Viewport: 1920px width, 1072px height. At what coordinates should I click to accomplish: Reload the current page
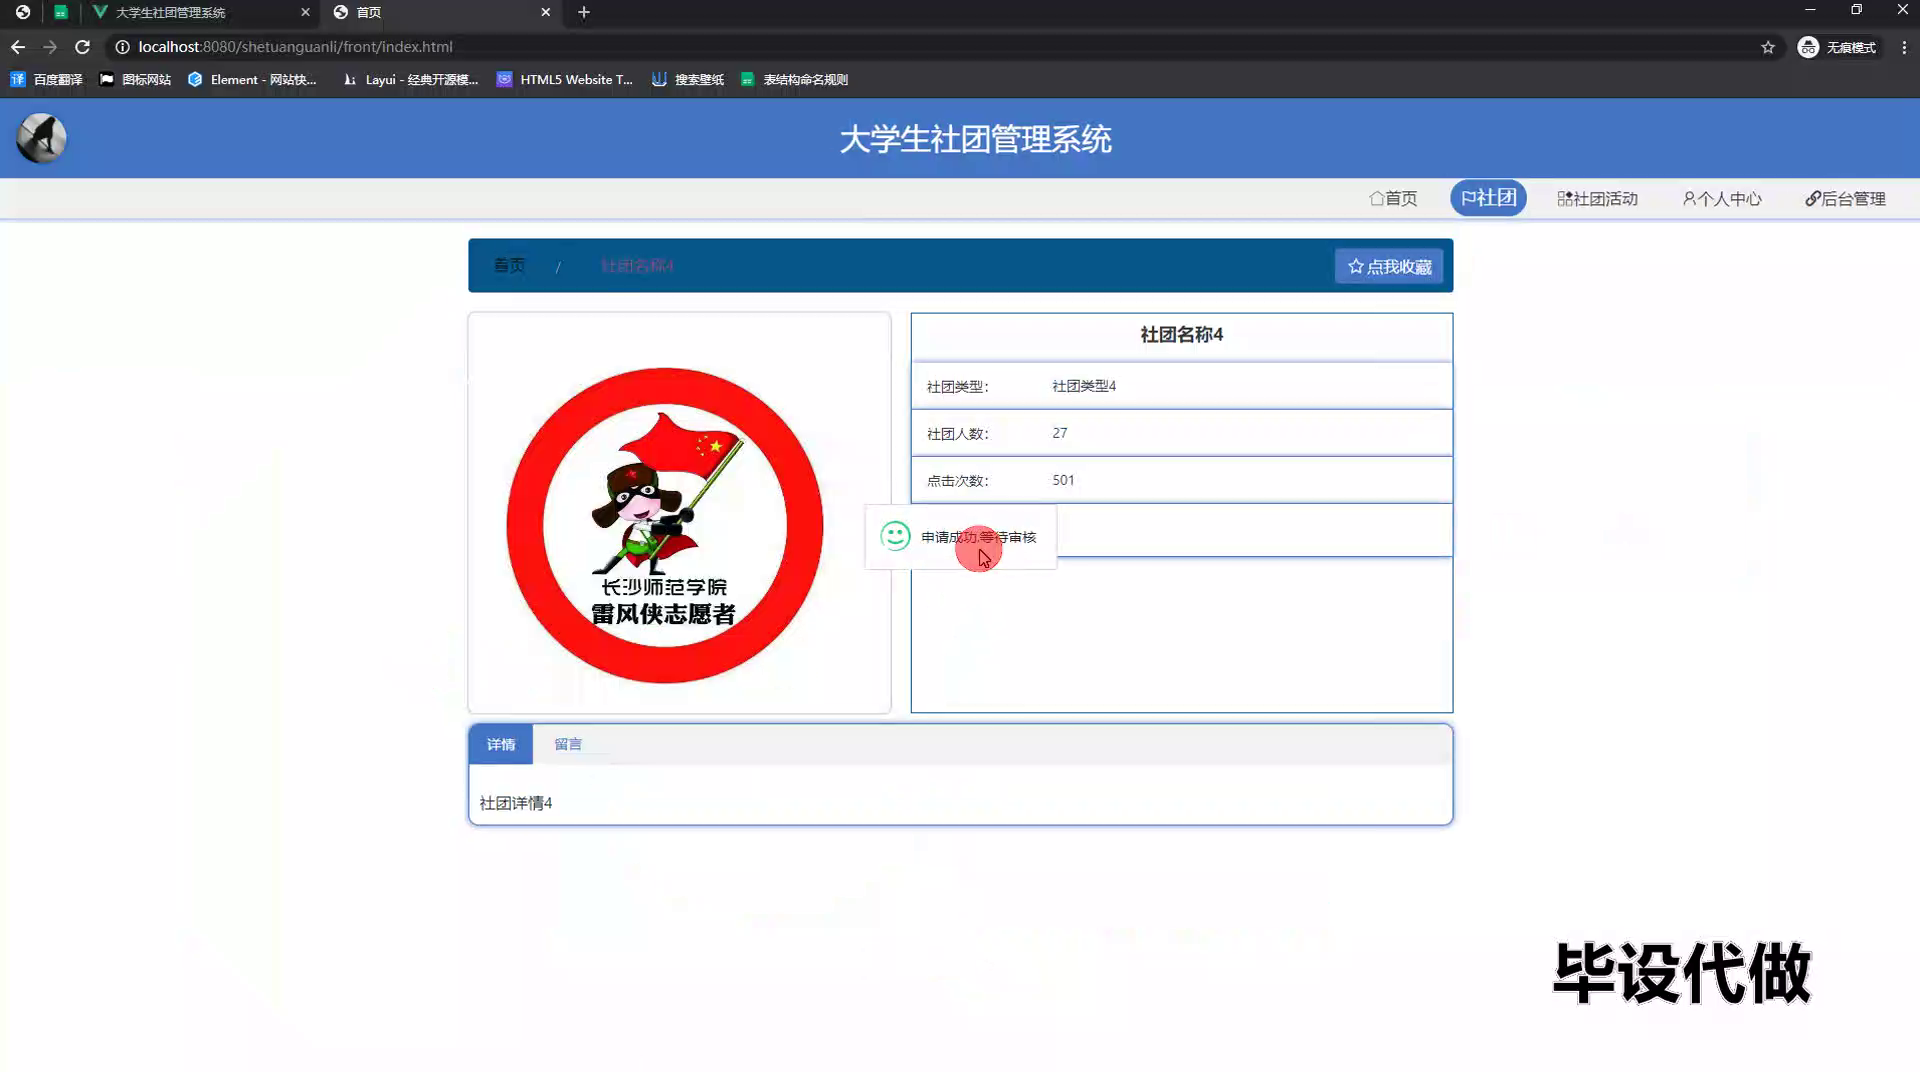(x=83, y=47)
